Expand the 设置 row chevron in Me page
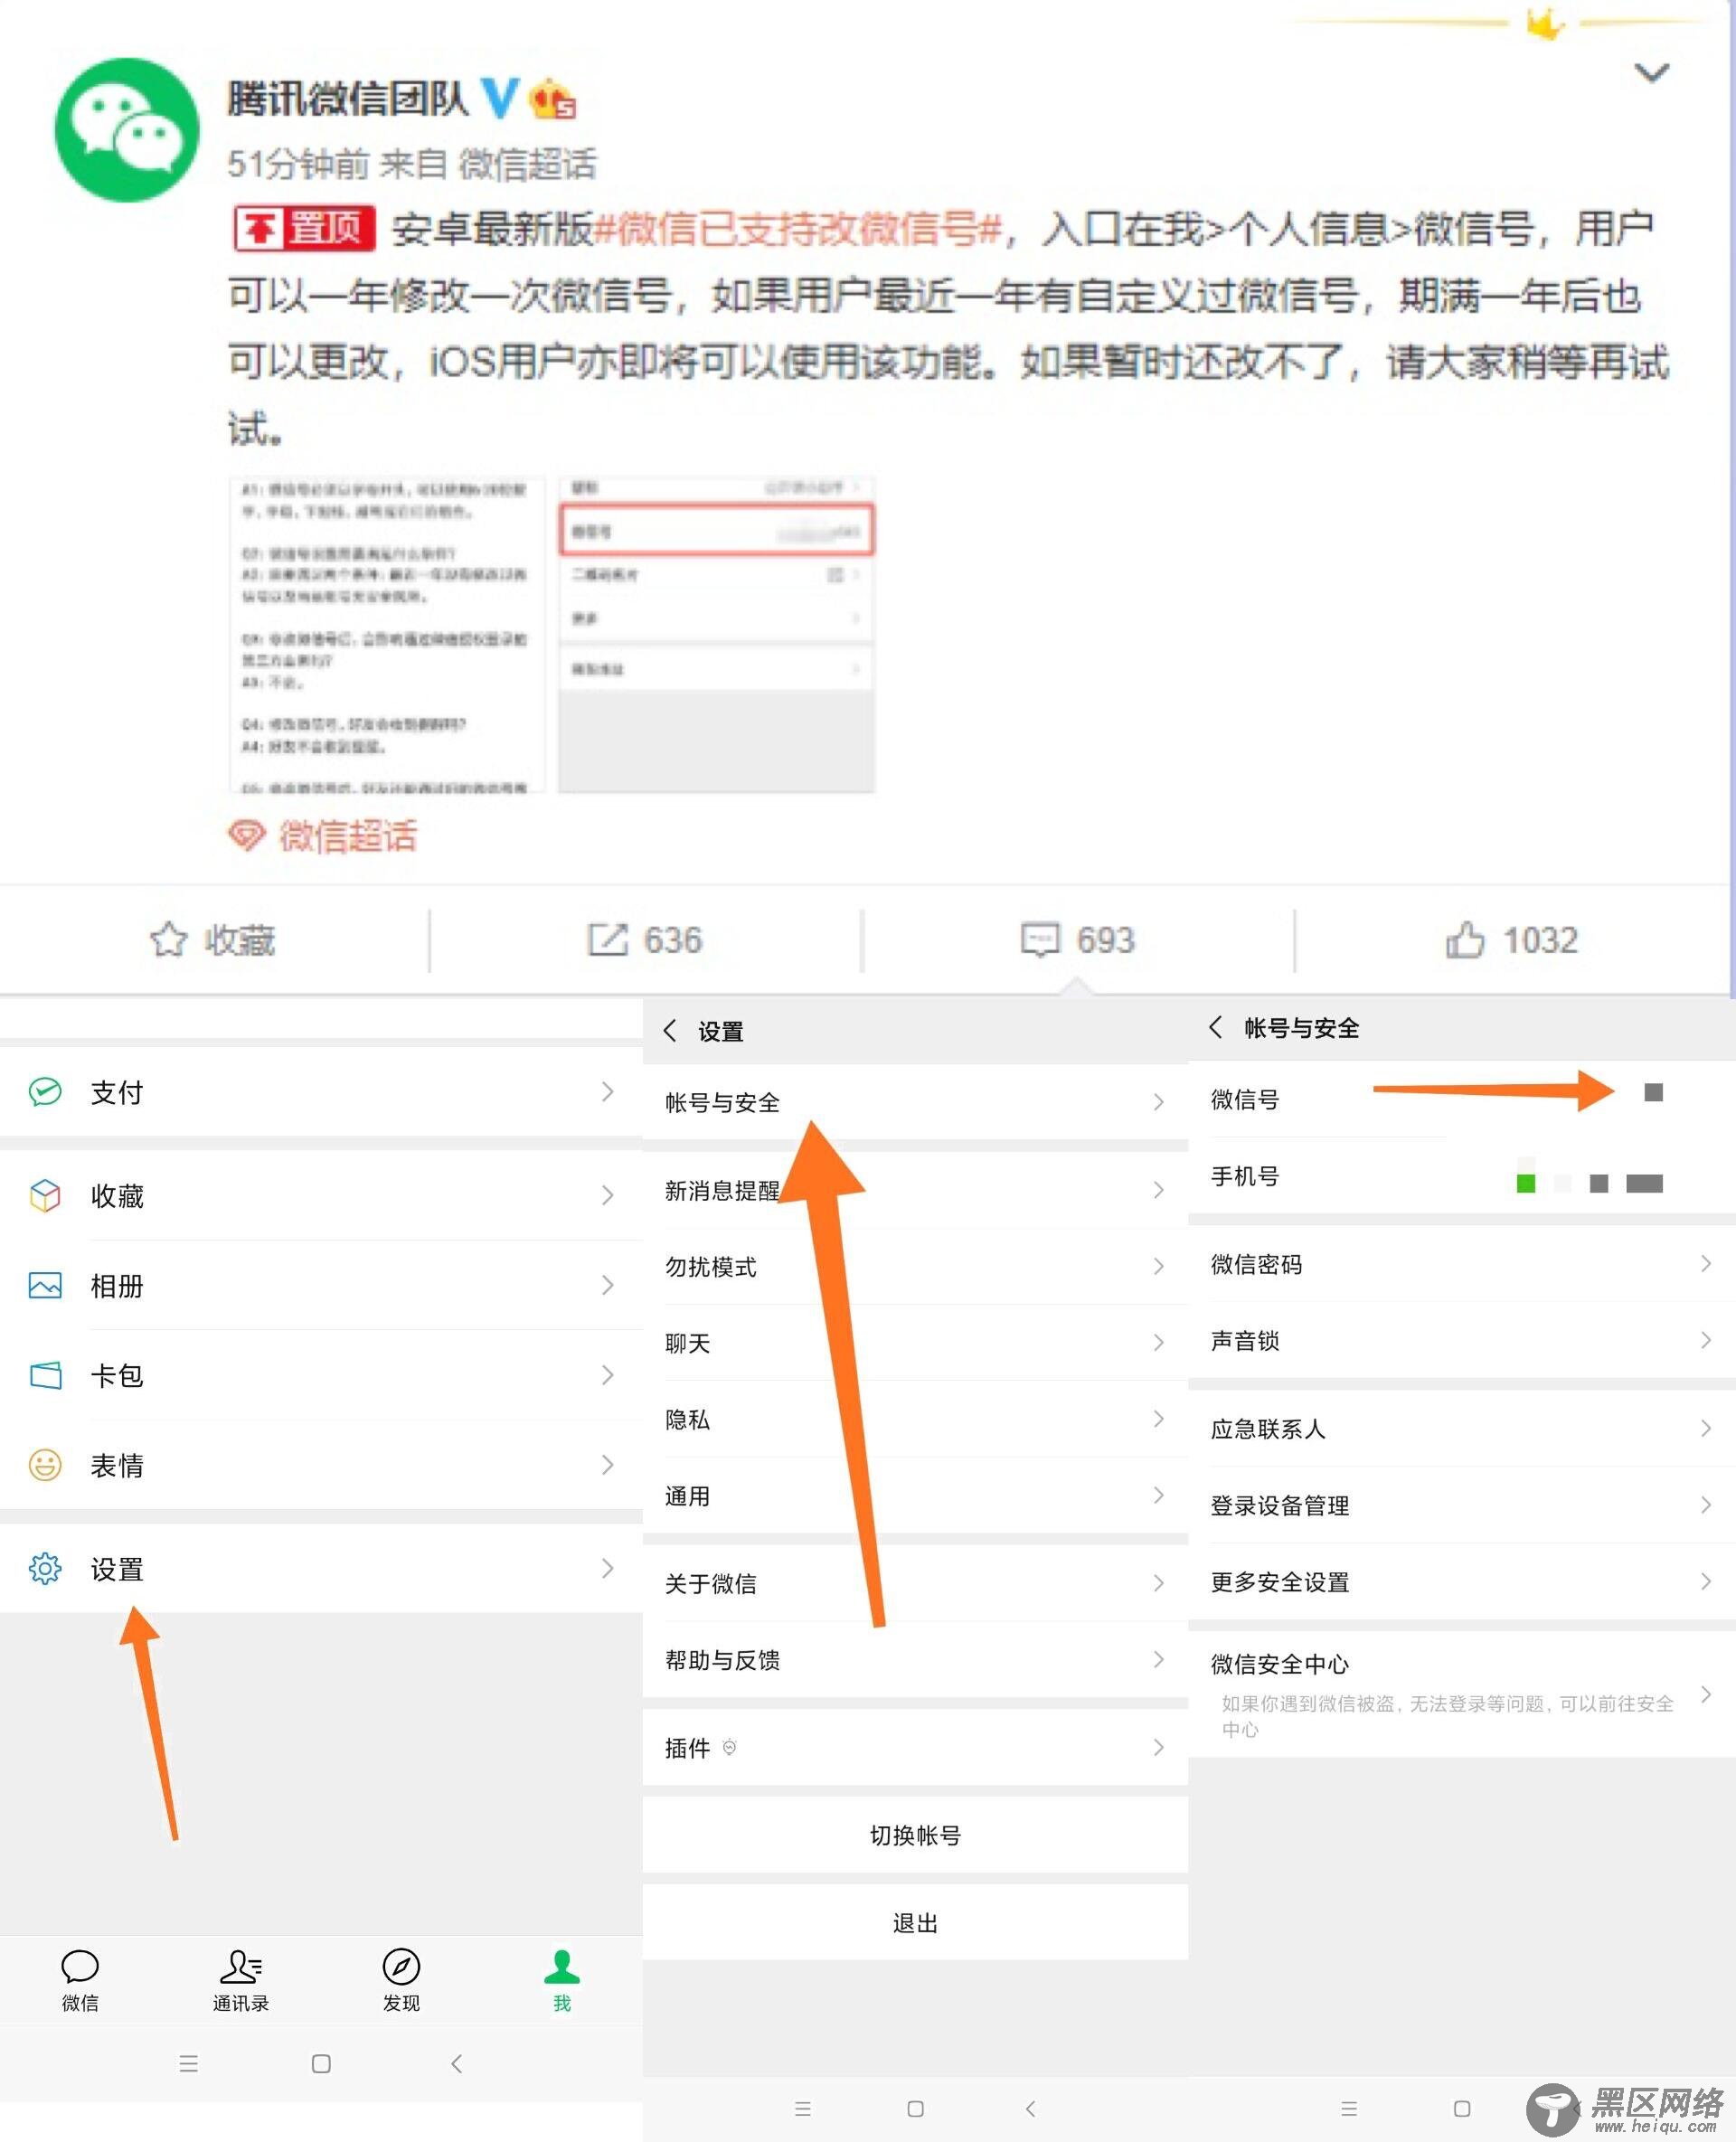The image size is (1736, 2142). (x=607, y=1568)
